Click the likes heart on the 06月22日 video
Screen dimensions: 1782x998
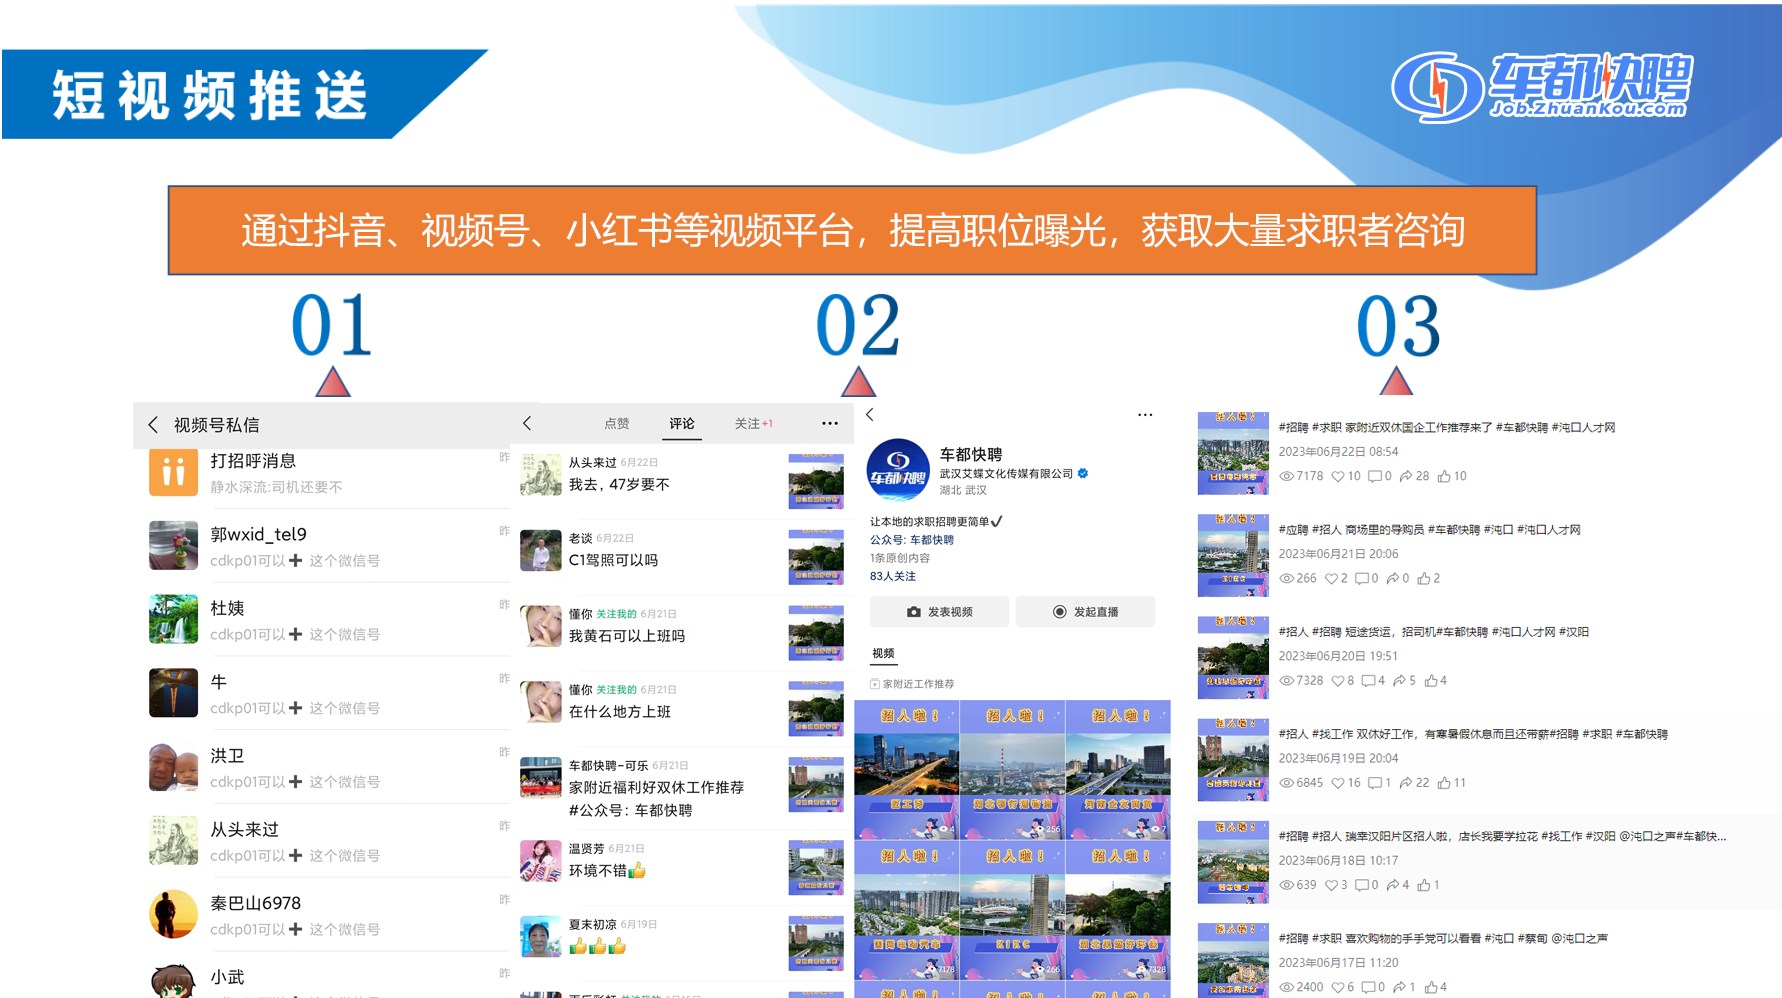pyautogui.click(x=1338, y=476)
